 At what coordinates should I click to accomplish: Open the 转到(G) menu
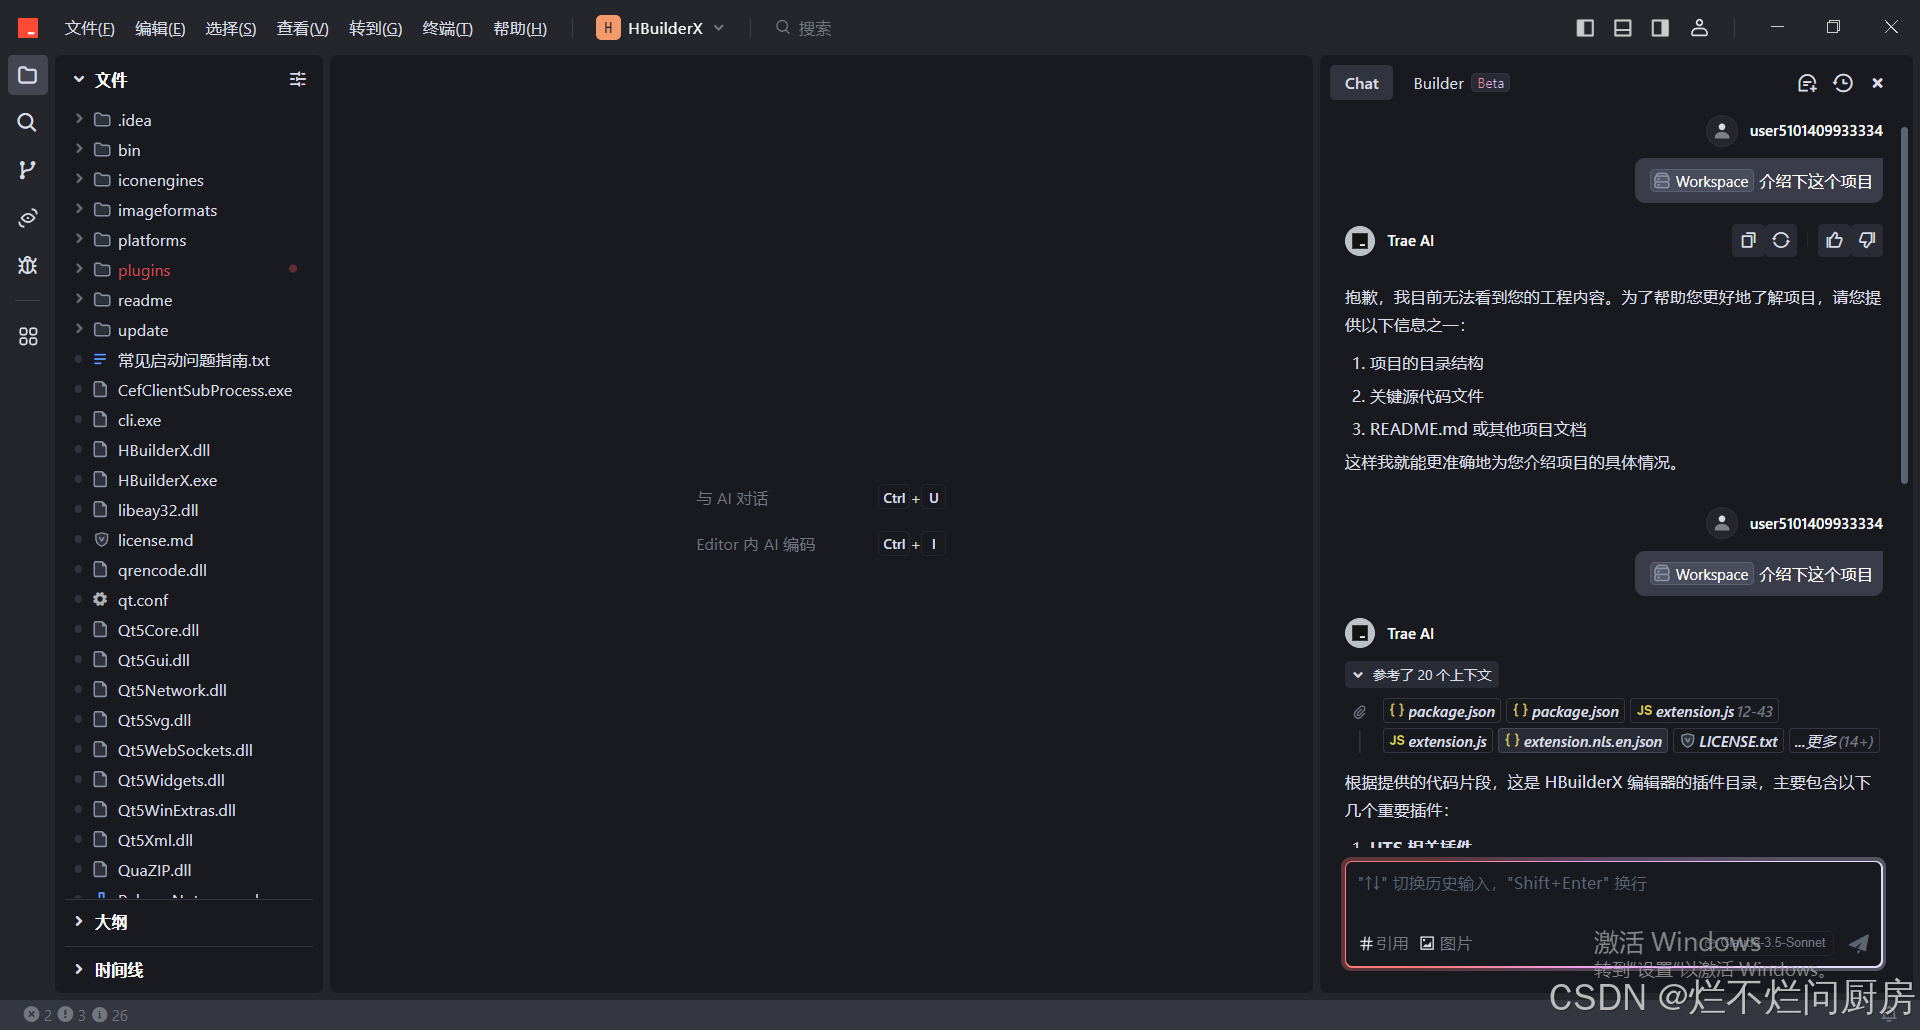[375, 28]
